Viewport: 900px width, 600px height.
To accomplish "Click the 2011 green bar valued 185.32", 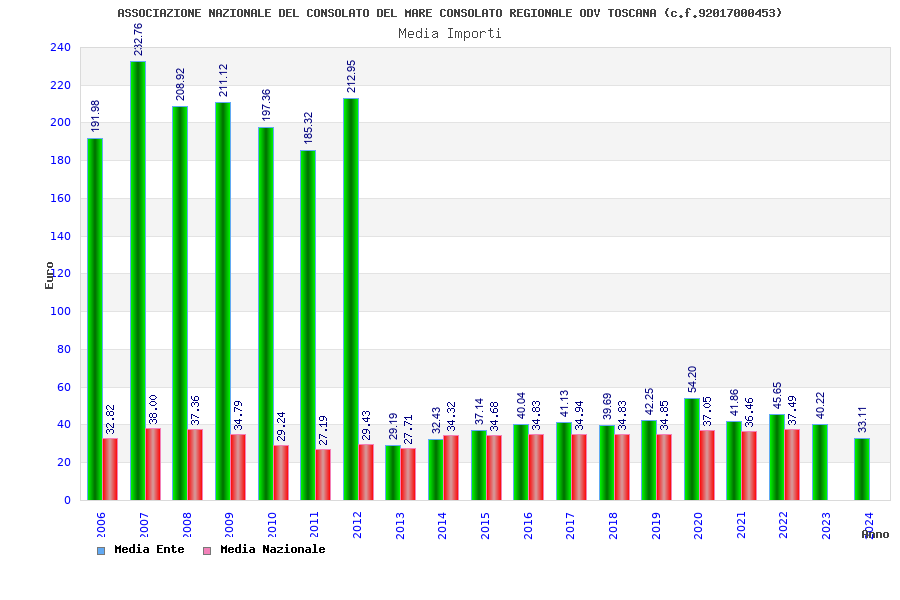I will tap(308, 326).
